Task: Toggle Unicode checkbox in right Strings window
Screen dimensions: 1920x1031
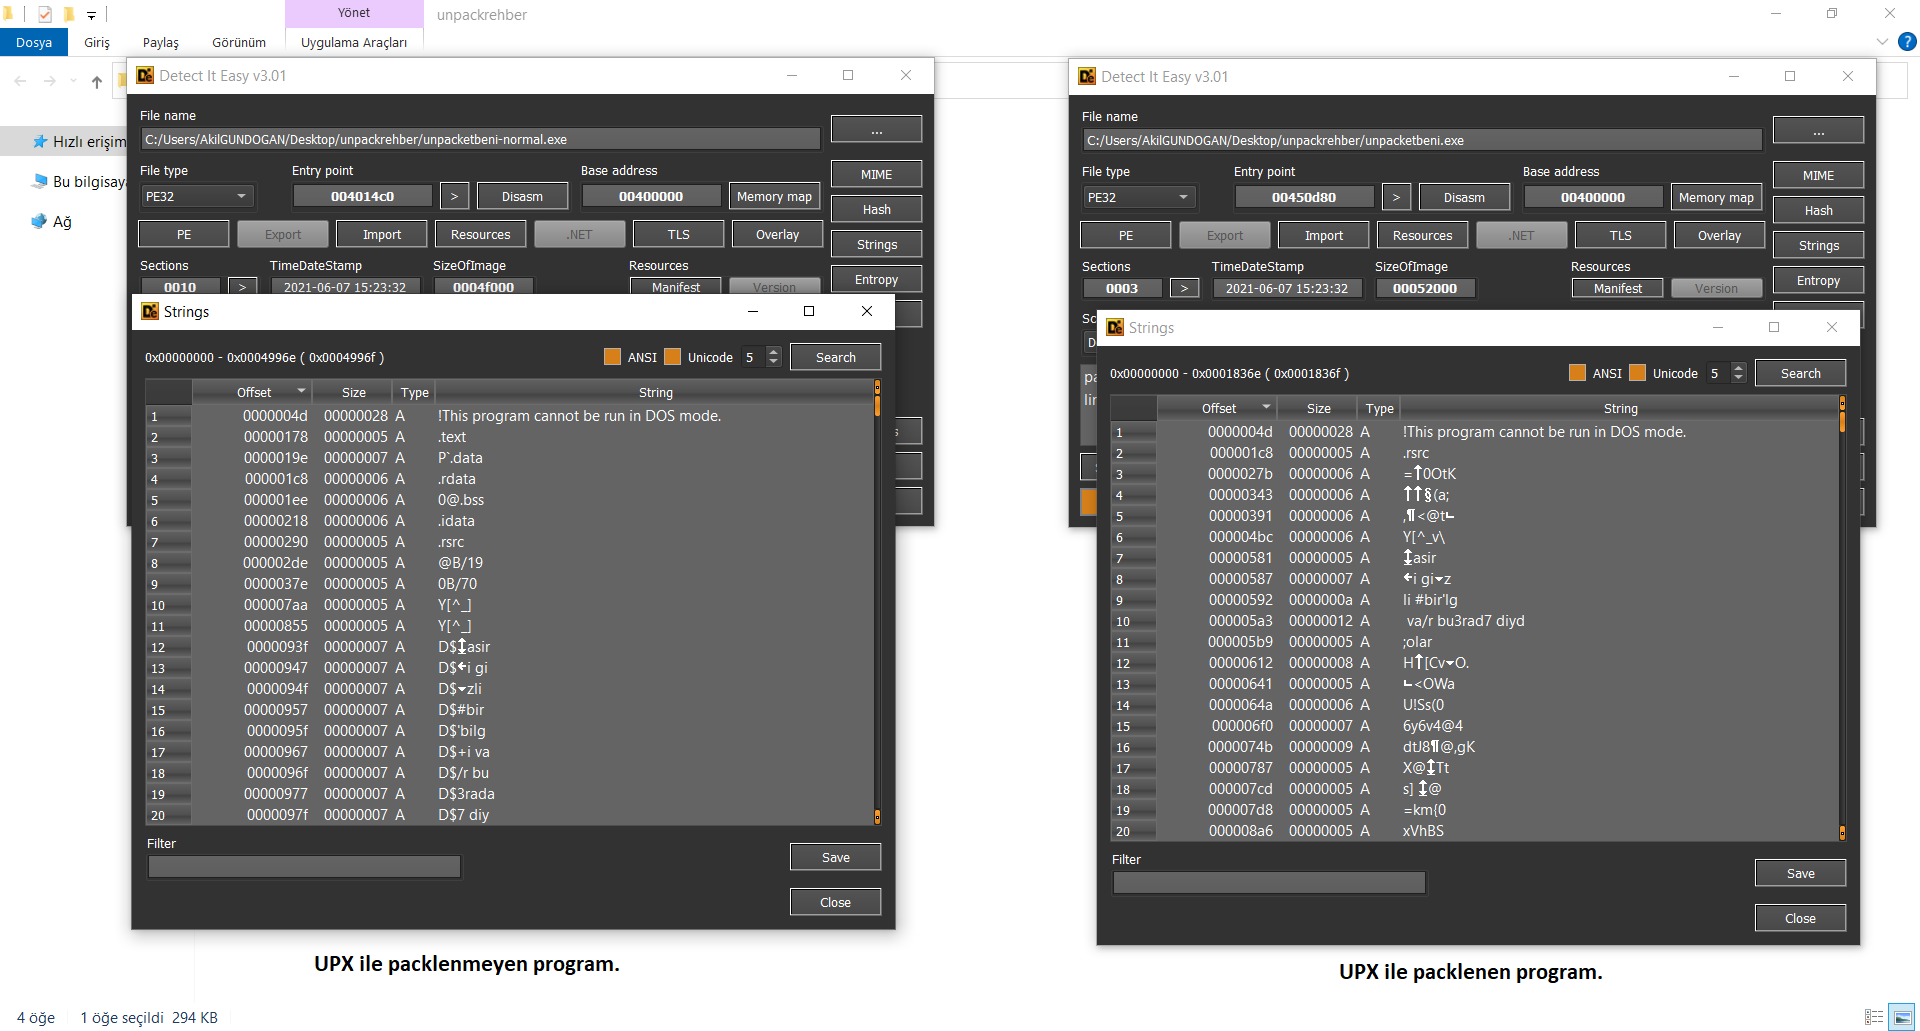Action: coord(1637,373)
